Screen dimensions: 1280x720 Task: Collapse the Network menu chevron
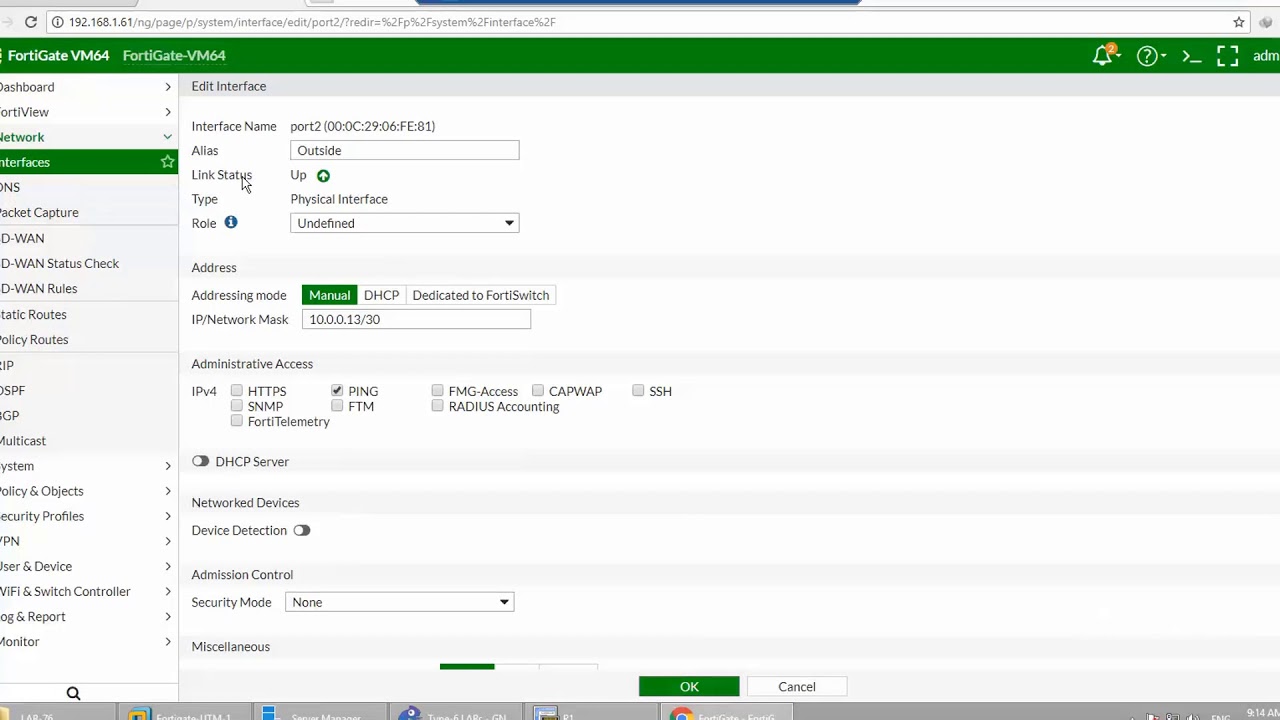[x=168, y=137]
